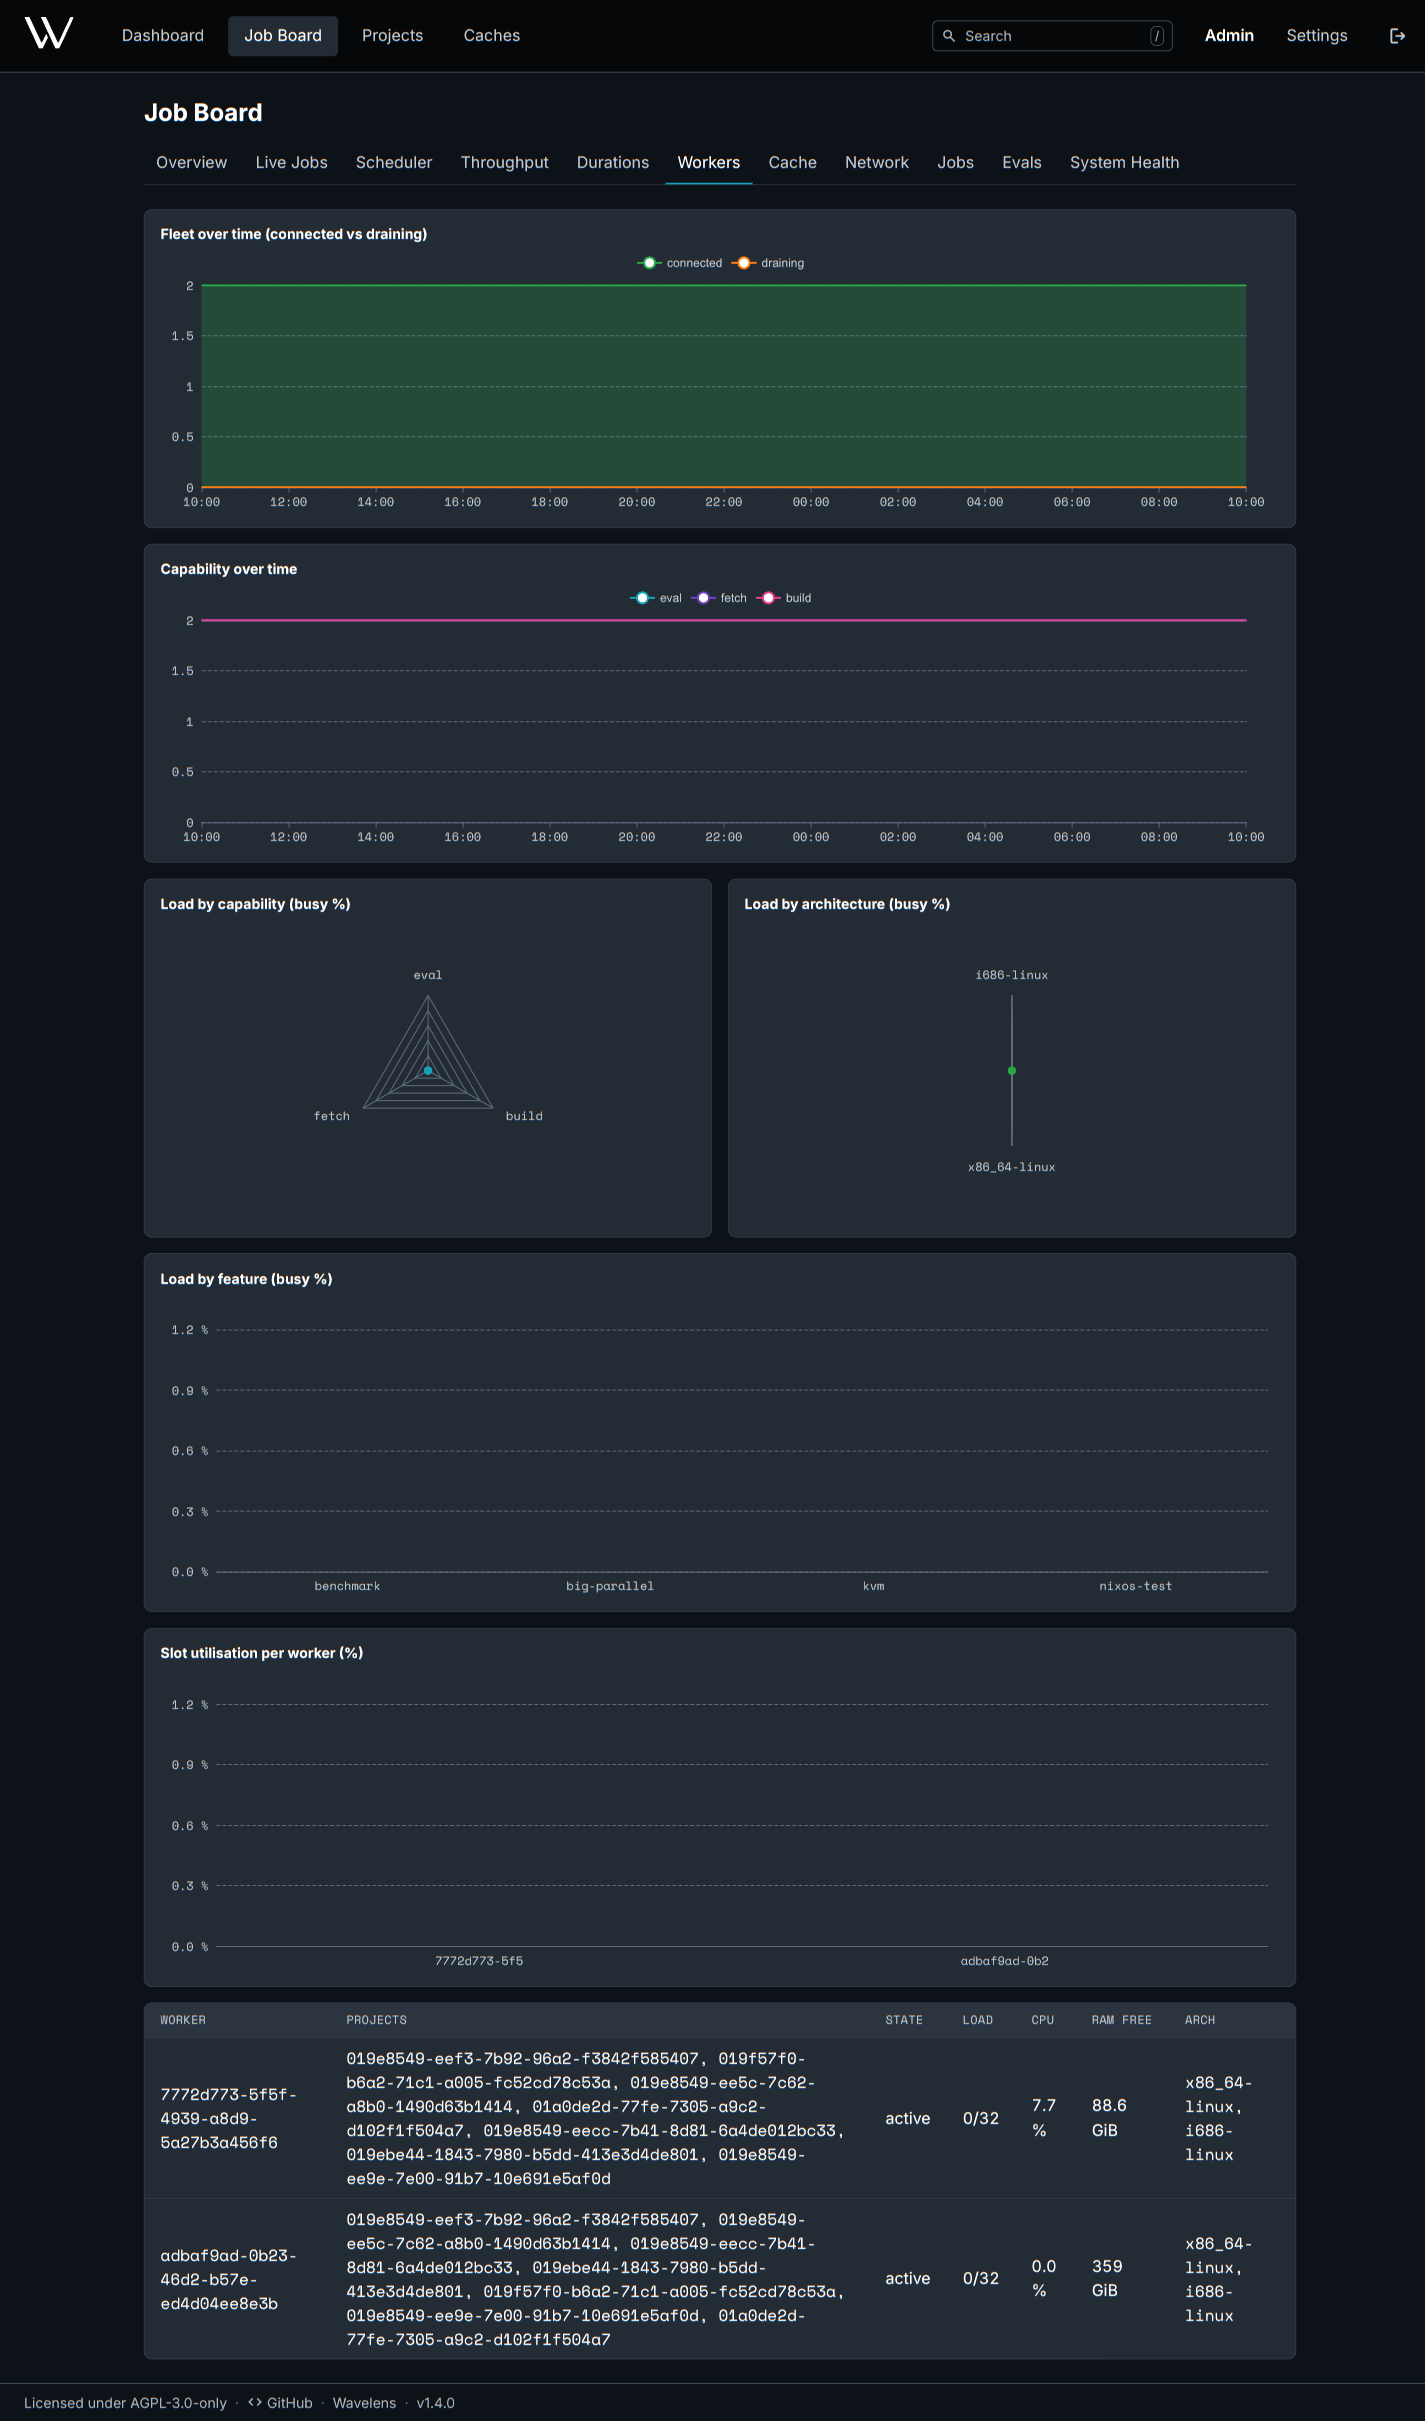Click the 7.7 % CPU value
This screenshot has height=2421, width=1425.
click(1044, 2118)
